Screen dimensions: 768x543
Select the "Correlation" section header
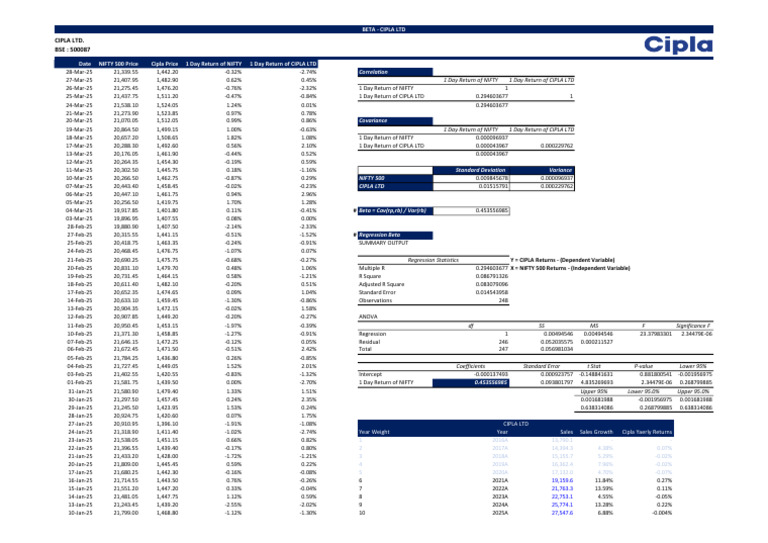[x=395, y=72]
